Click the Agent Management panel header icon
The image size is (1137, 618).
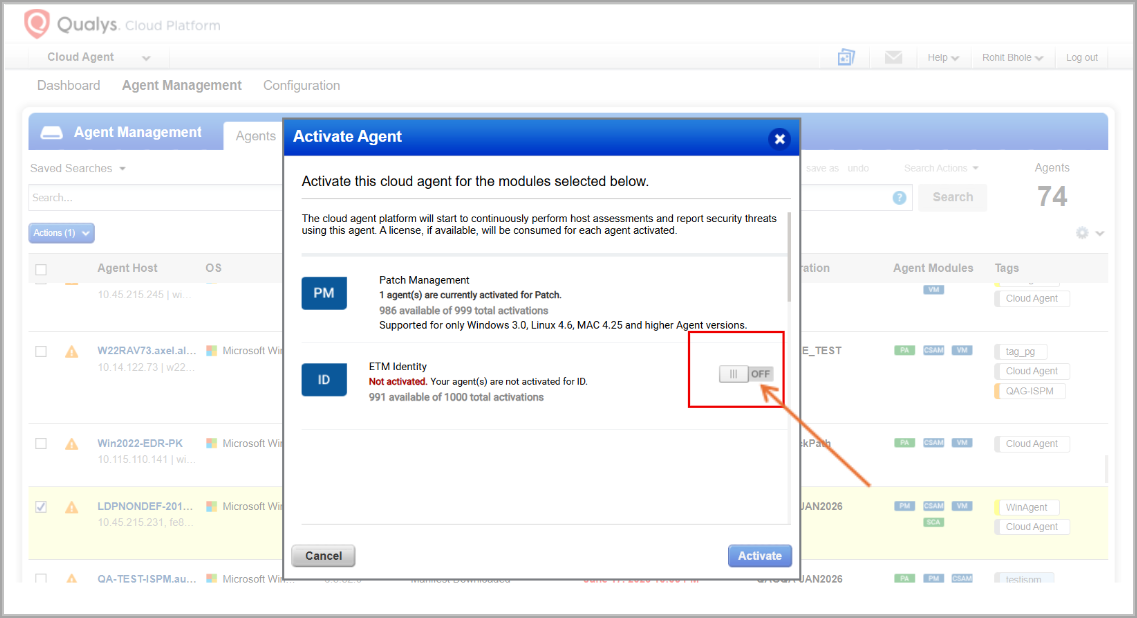tap(51, 133)
